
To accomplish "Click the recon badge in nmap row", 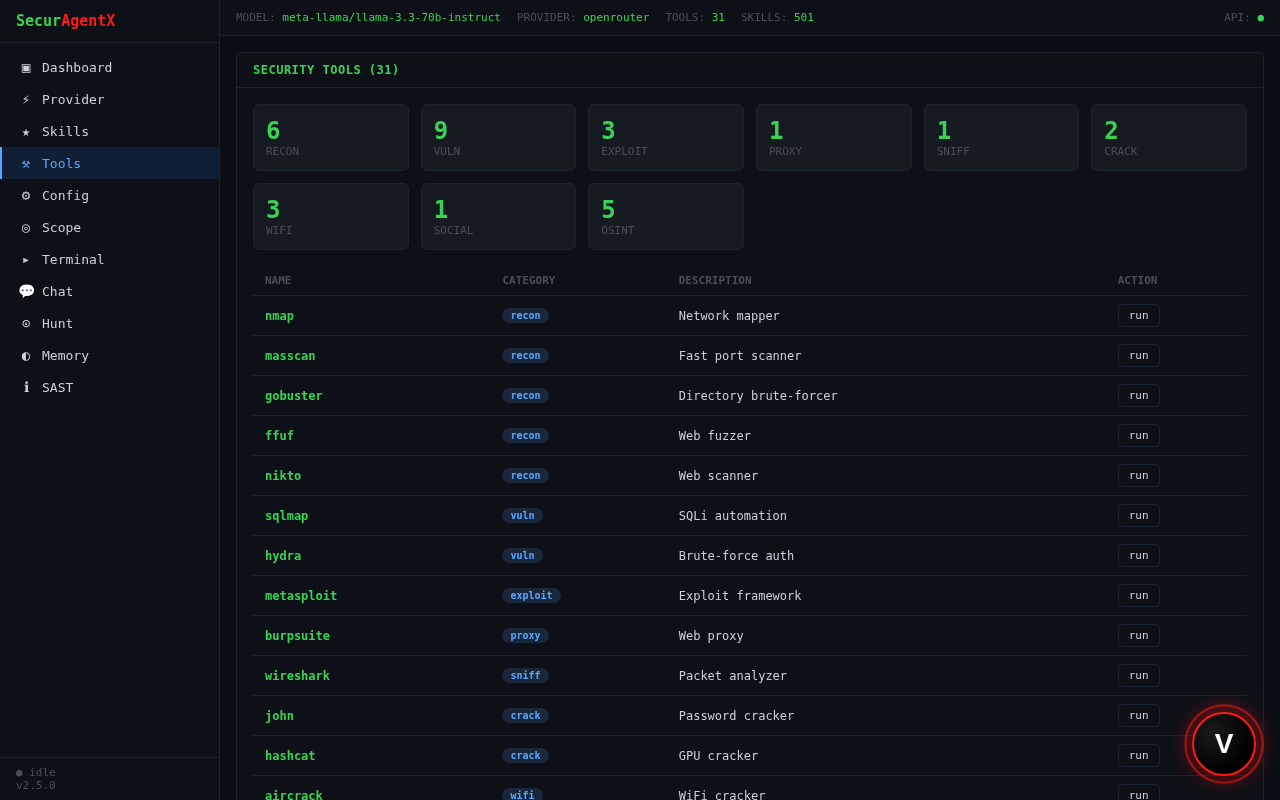I will click(x=525, y=315).
